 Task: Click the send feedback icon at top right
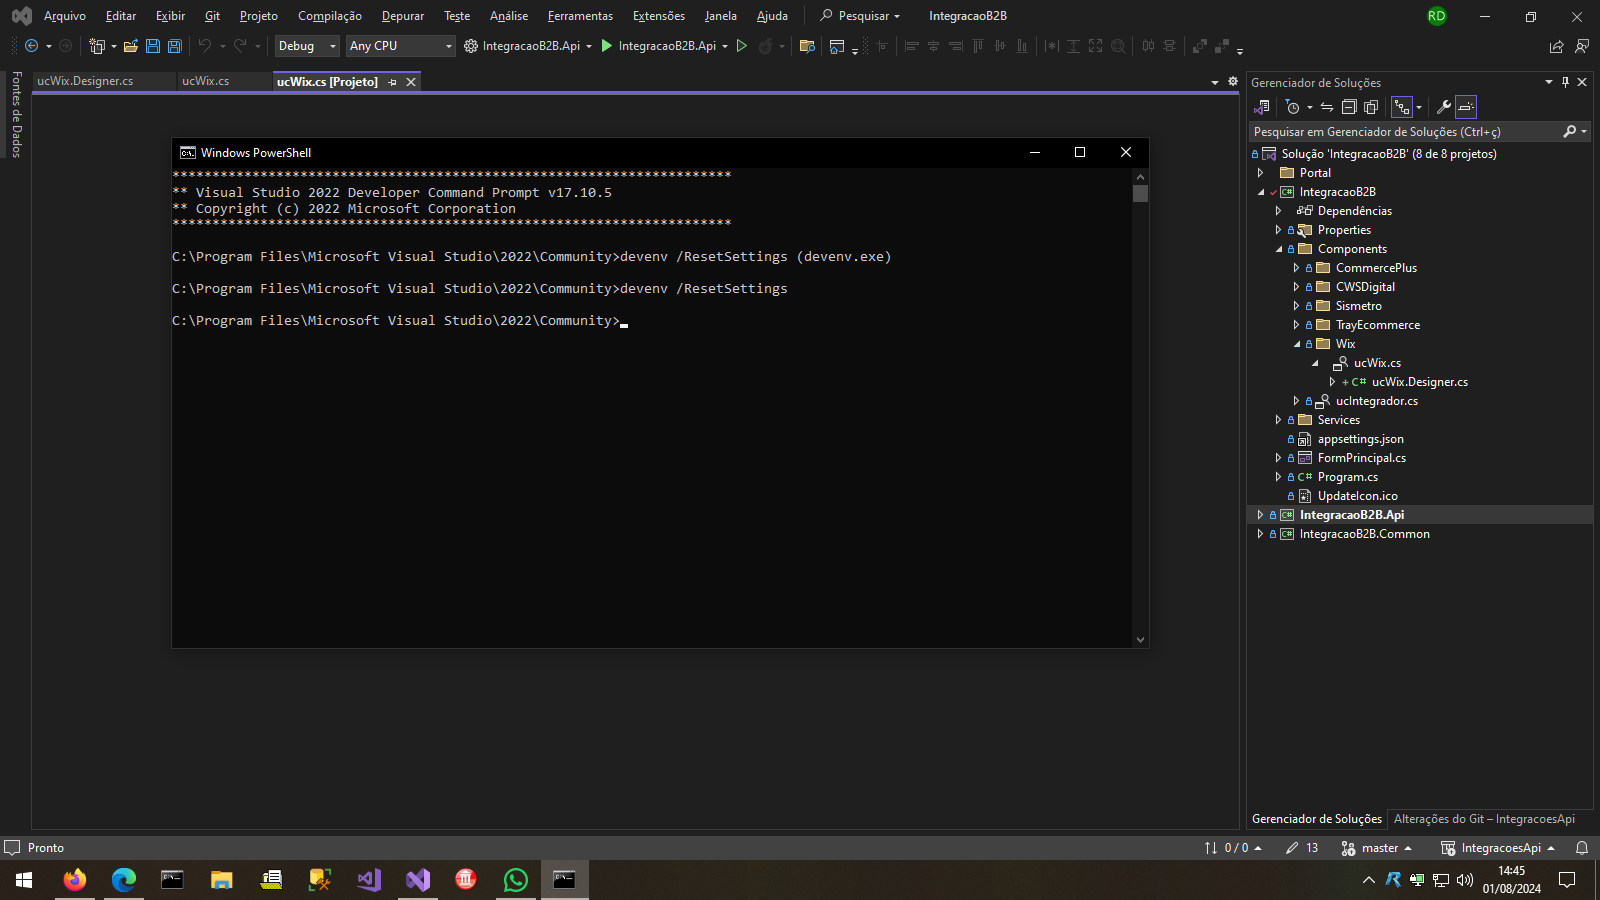pos(1582,46)
